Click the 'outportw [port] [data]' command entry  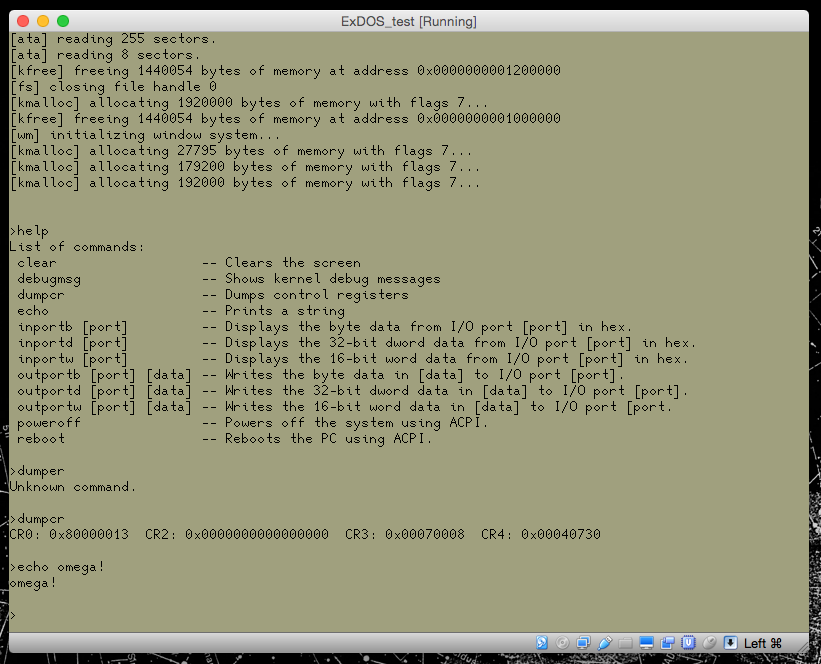coord(104,407)
